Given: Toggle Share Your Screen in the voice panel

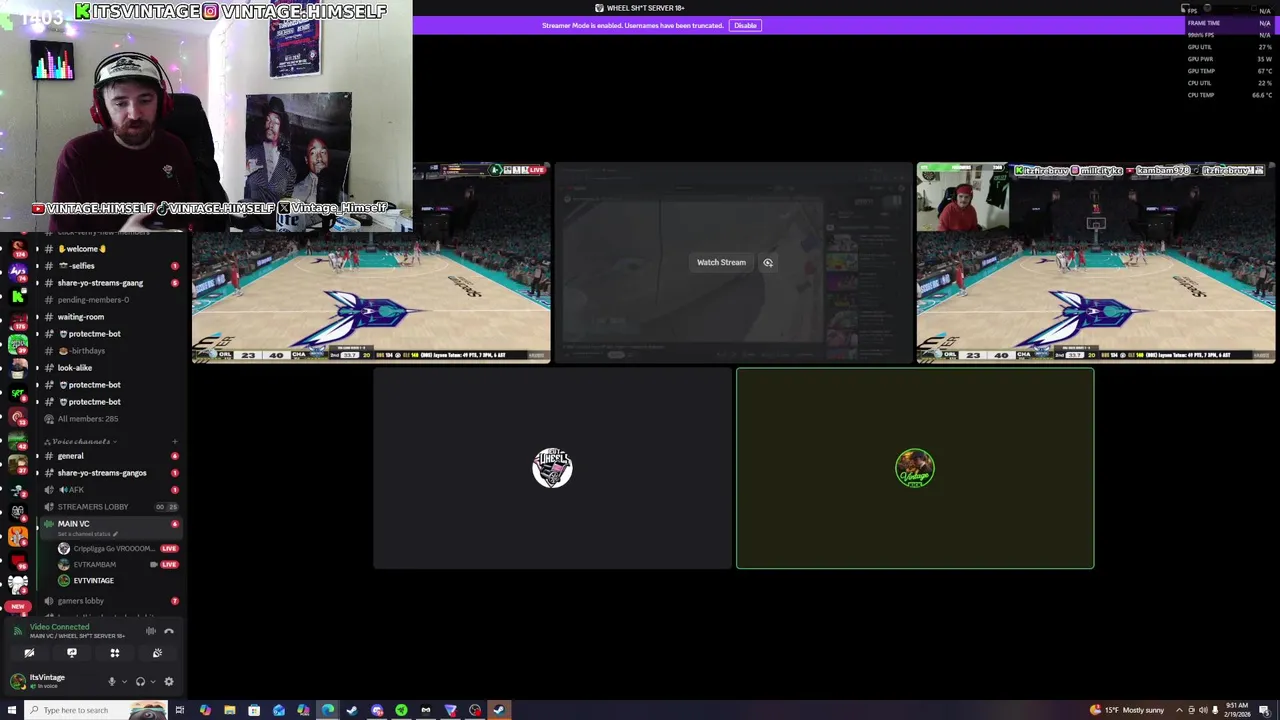Looking at the screenshot, I should click(x=72, y=653).
